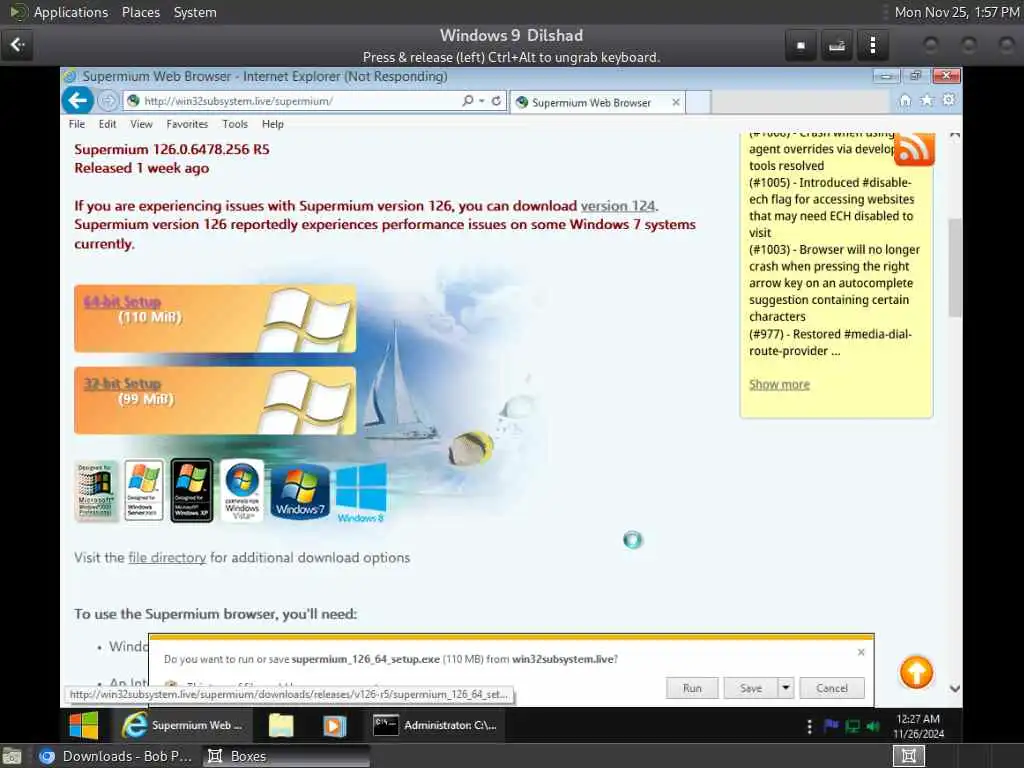Click the Windows Vista compatibility badge
Image resolution: width=1024 pixels, height=768 pixels.
(x=242, y=490)
